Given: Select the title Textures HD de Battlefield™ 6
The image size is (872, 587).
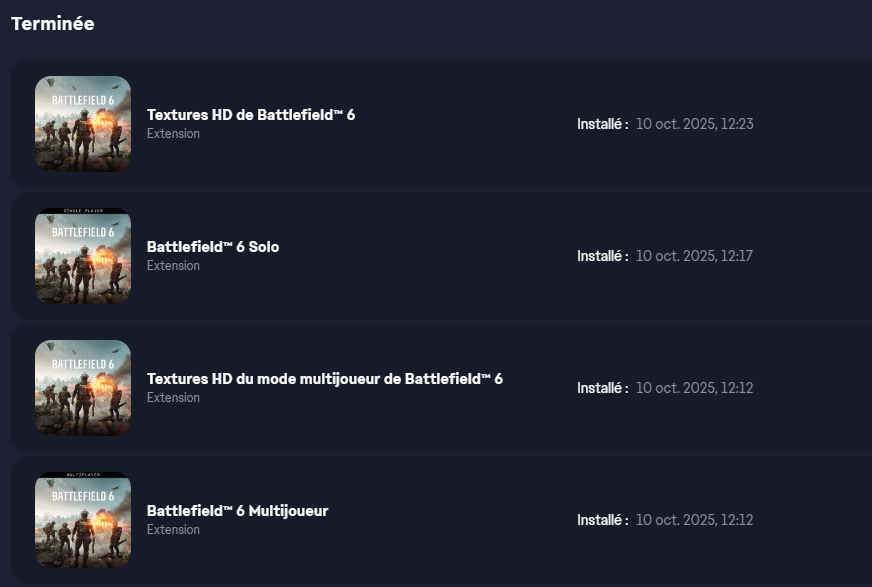Looking at the screenshot, I should pyautogui.click(x=251, y=115).
